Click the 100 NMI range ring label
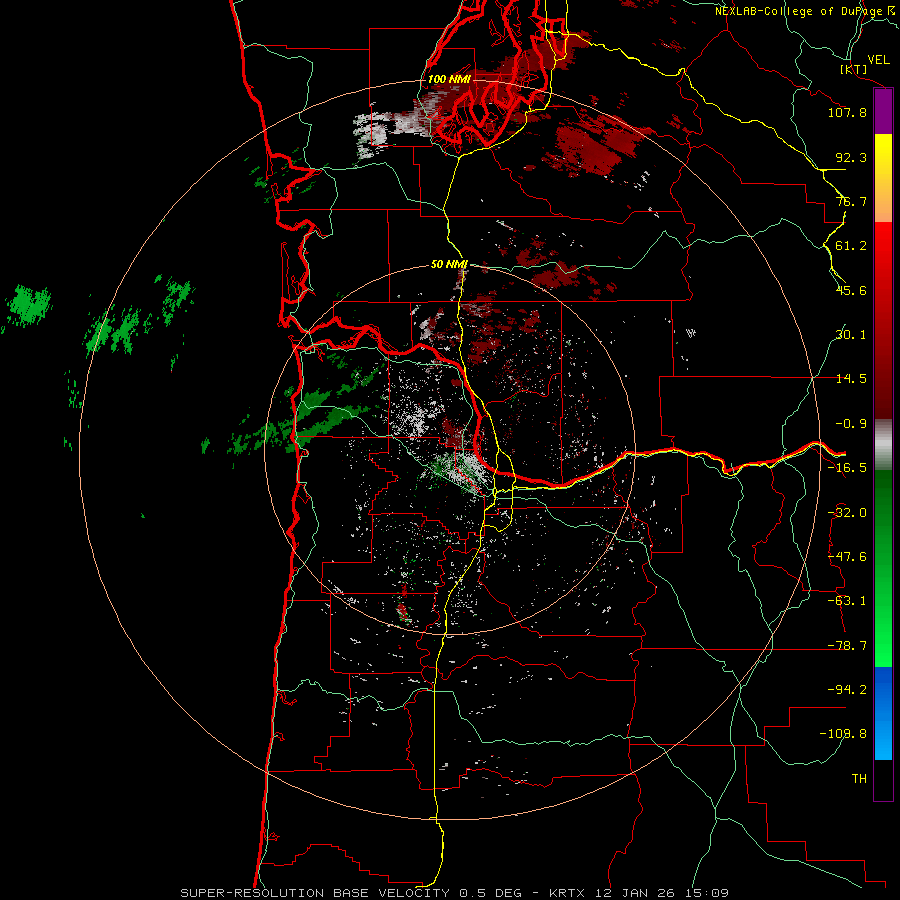Screen dimensions: 900x900 tap(449, 79)
